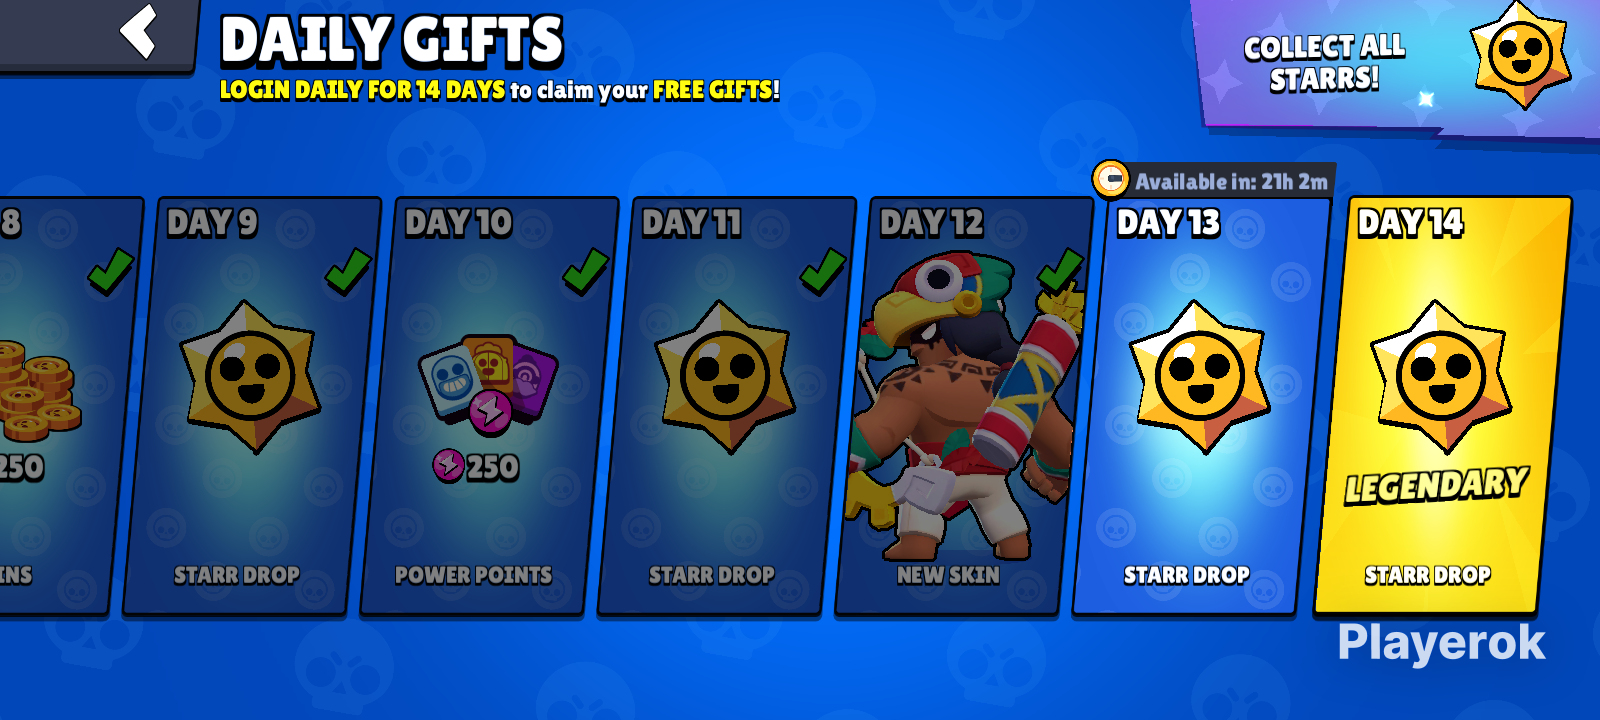The height and width of the screenshot is (720, 1600).
Task: Tap the Day 14 Legendary Starr Drop star
Action: tap(1441, 376)
